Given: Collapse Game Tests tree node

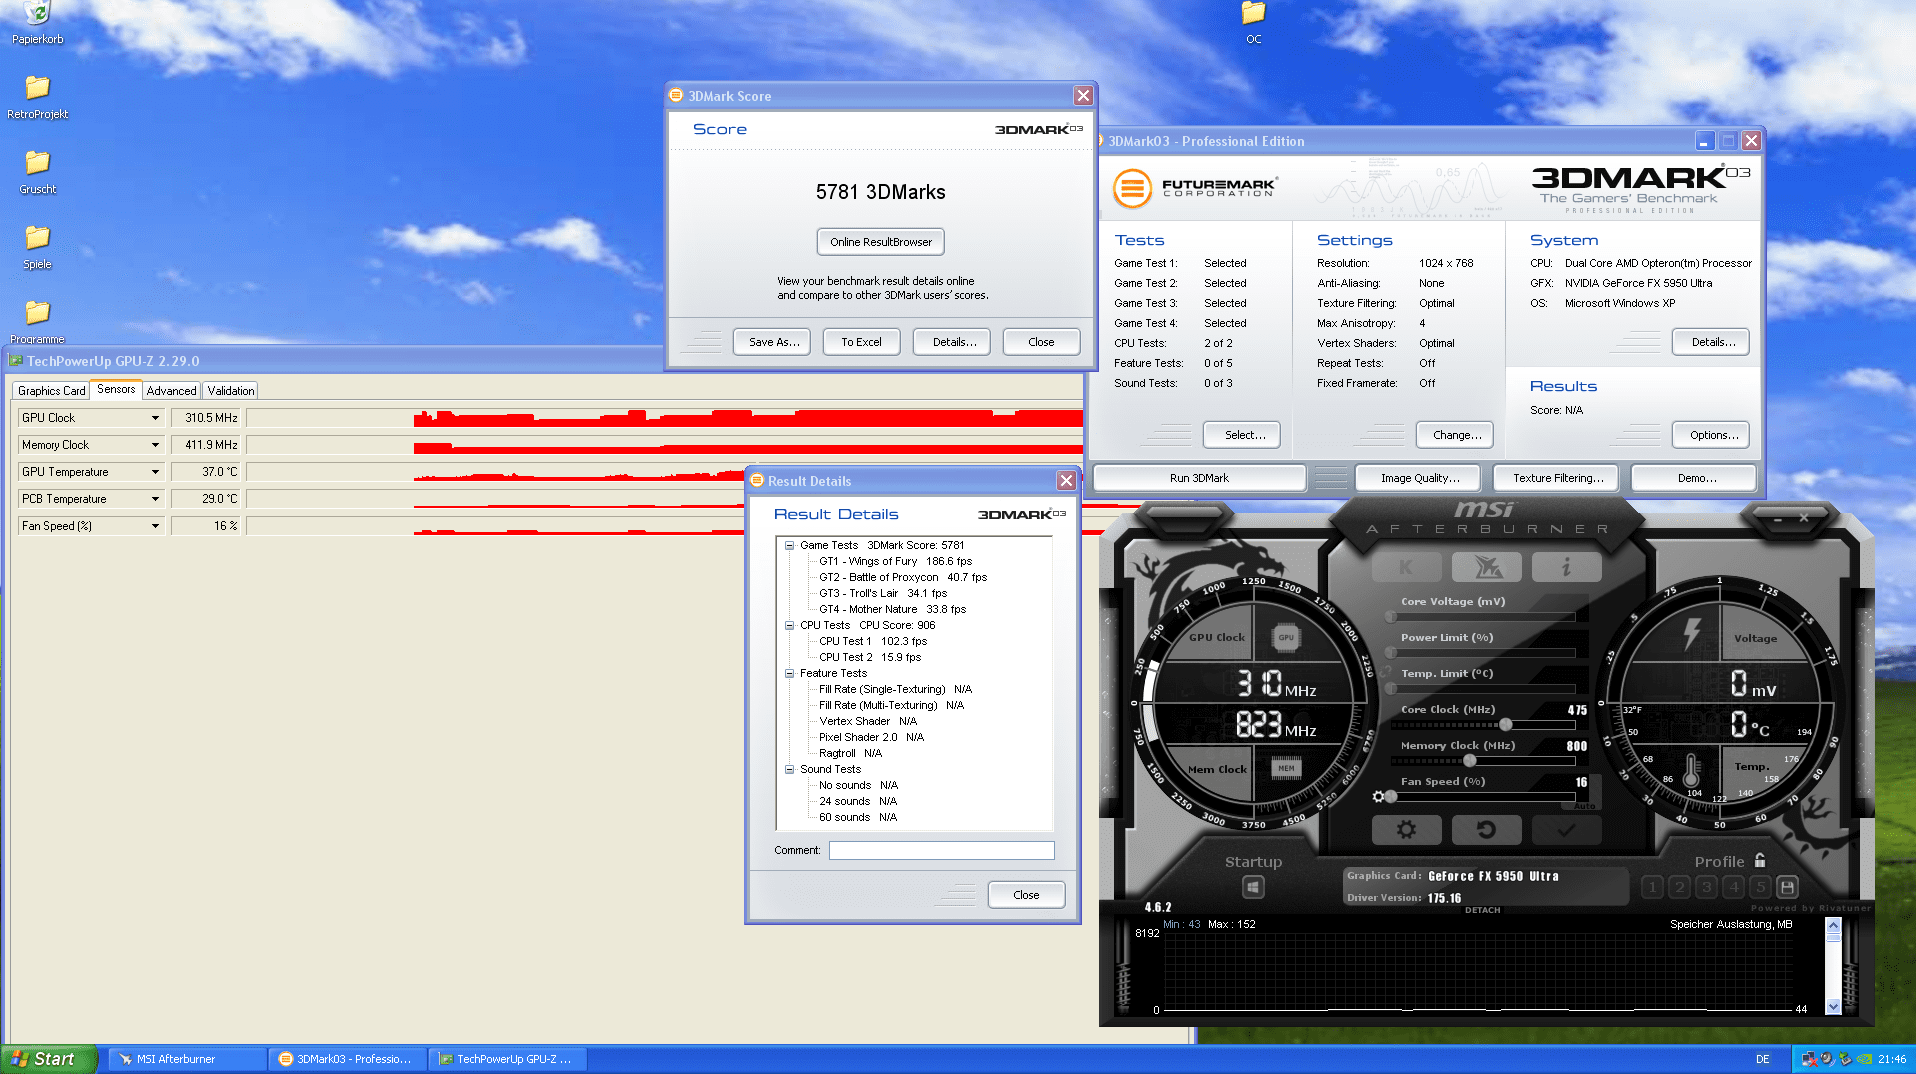Looking at the screenshot, I should 789,546.
